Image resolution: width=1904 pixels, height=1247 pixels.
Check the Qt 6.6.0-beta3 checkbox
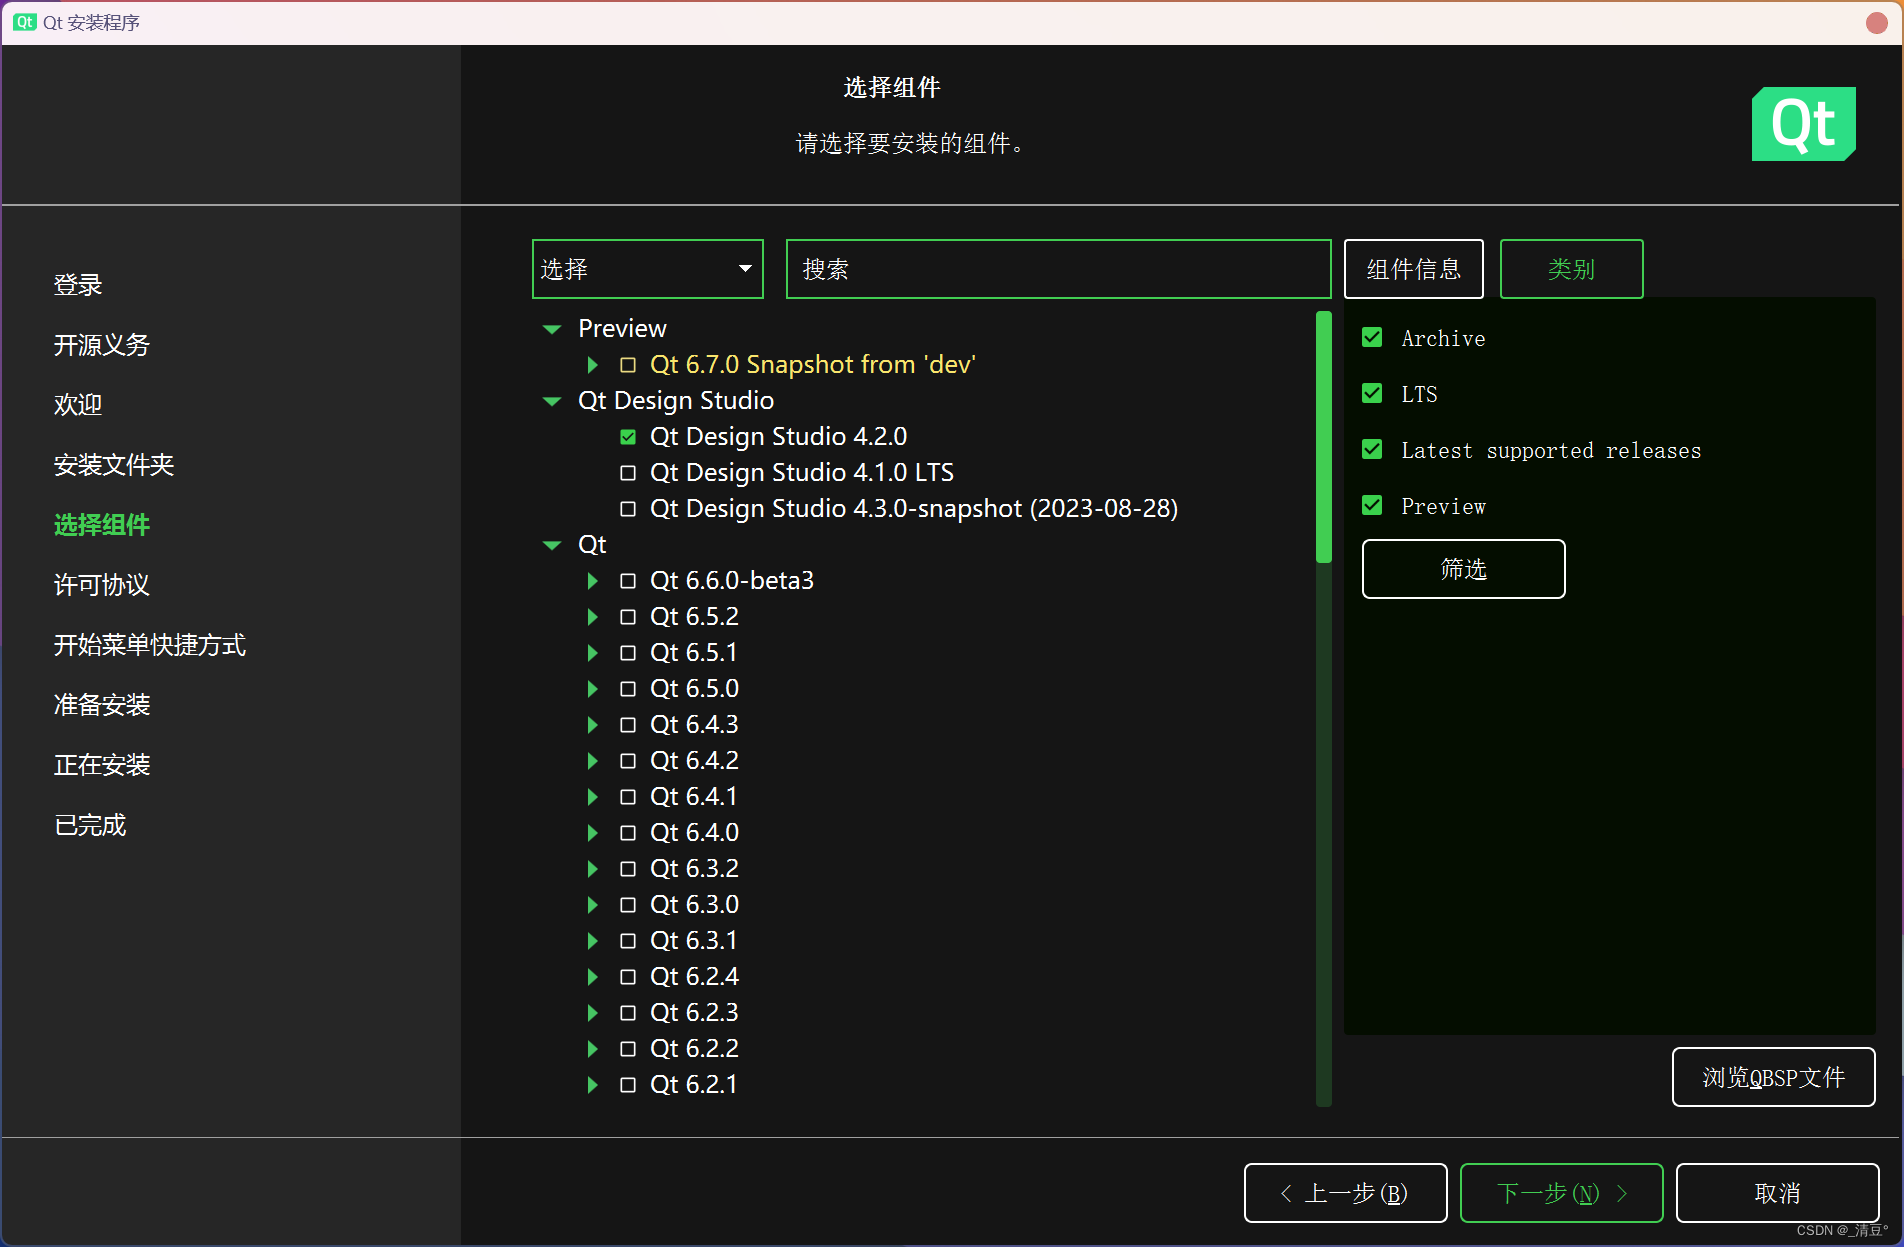(628, 581)
